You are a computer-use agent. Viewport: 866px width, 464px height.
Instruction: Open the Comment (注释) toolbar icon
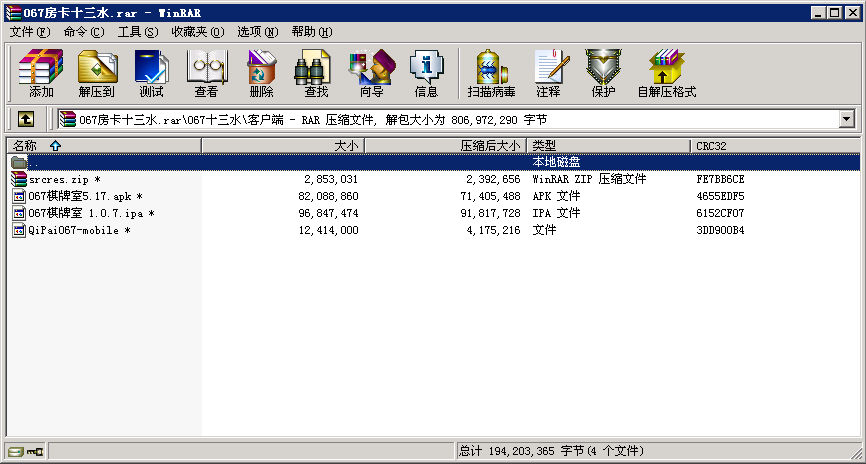point(548,74)
